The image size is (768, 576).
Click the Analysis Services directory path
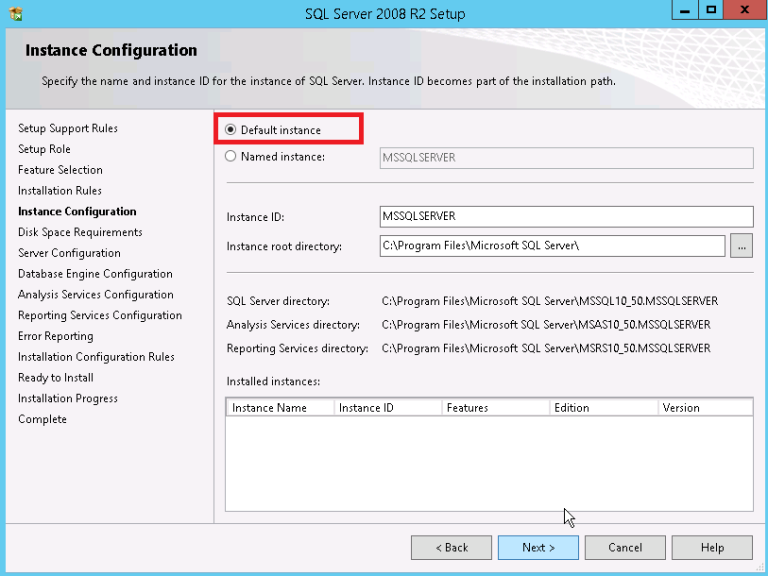546,324
